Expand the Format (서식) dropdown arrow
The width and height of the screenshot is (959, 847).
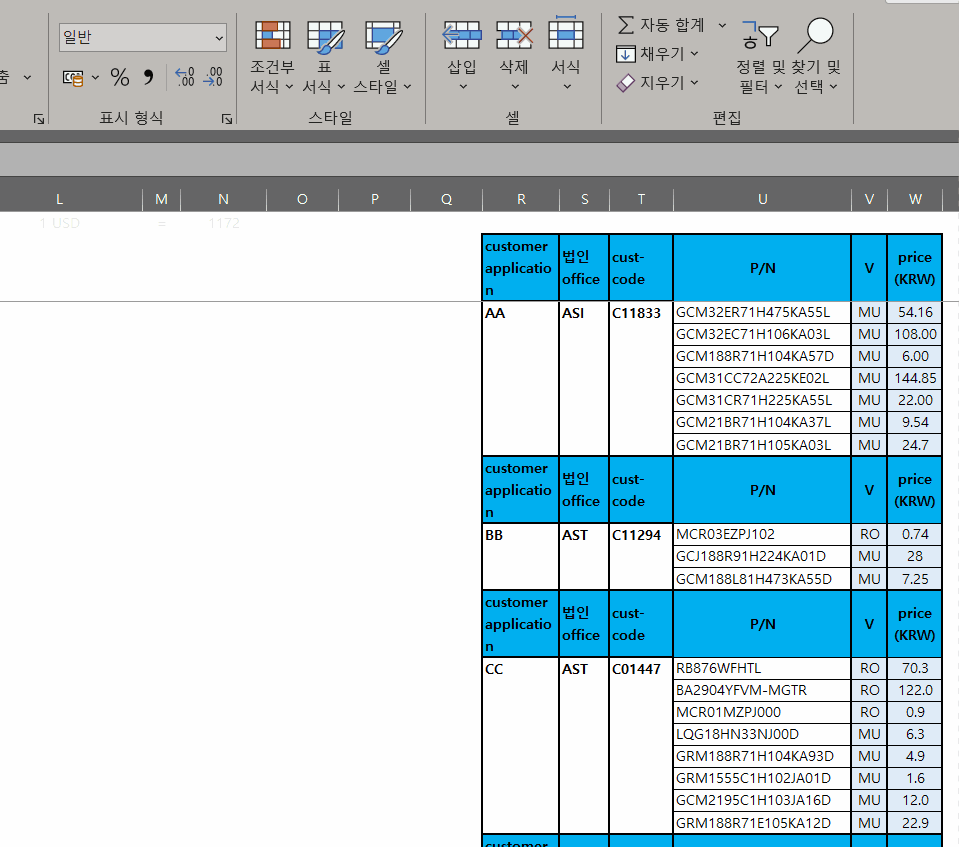(x=567, y=87)
